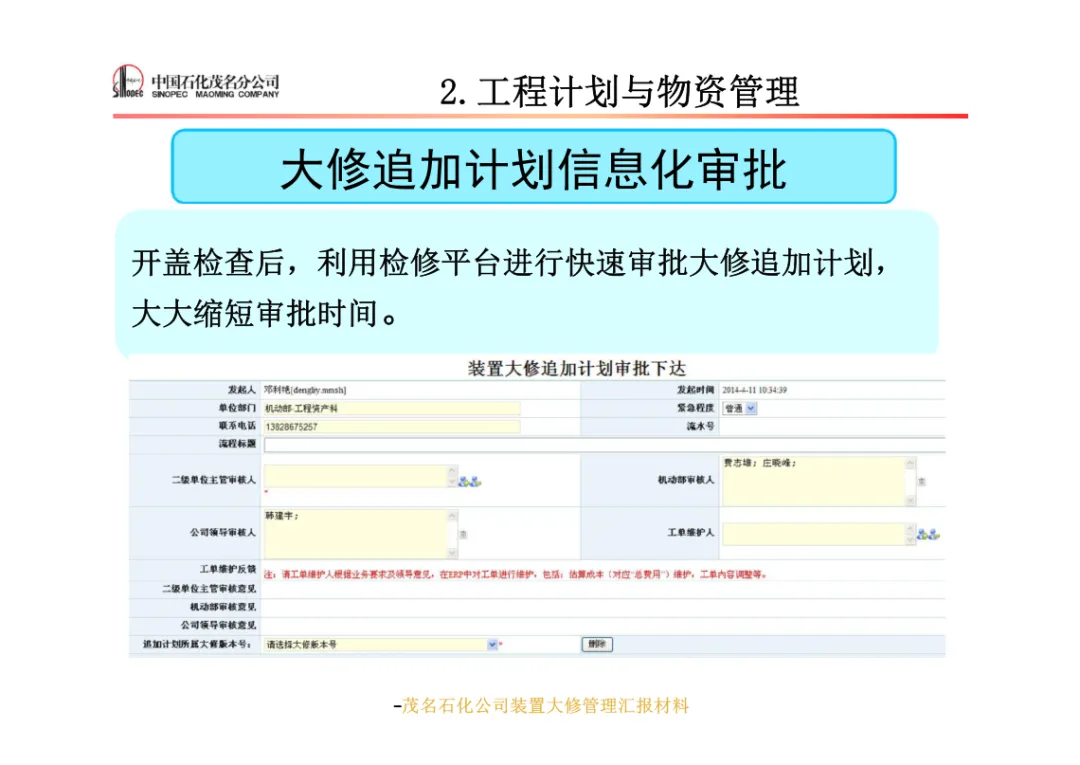
Task: Click small icon right of 公司领导审核人 box
Action: pos(464,534)
